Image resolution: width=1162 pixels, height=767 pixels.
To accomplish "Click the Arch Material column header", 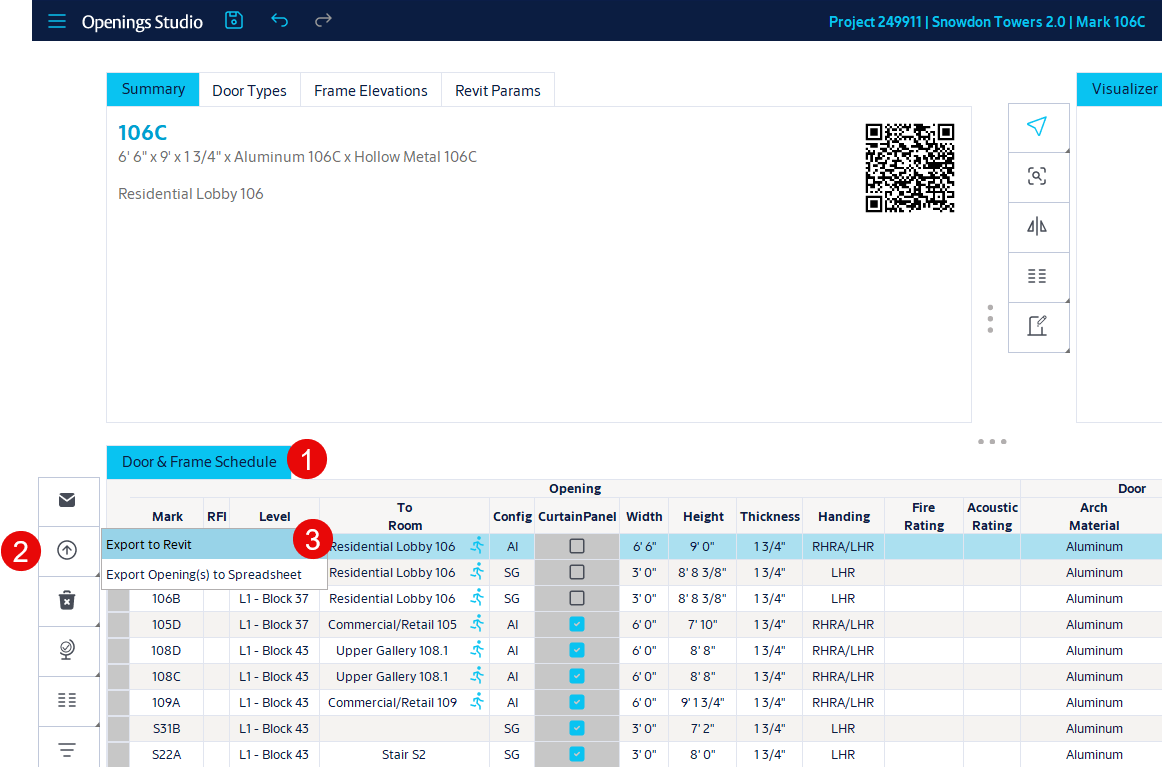I will click(1094, 517).
